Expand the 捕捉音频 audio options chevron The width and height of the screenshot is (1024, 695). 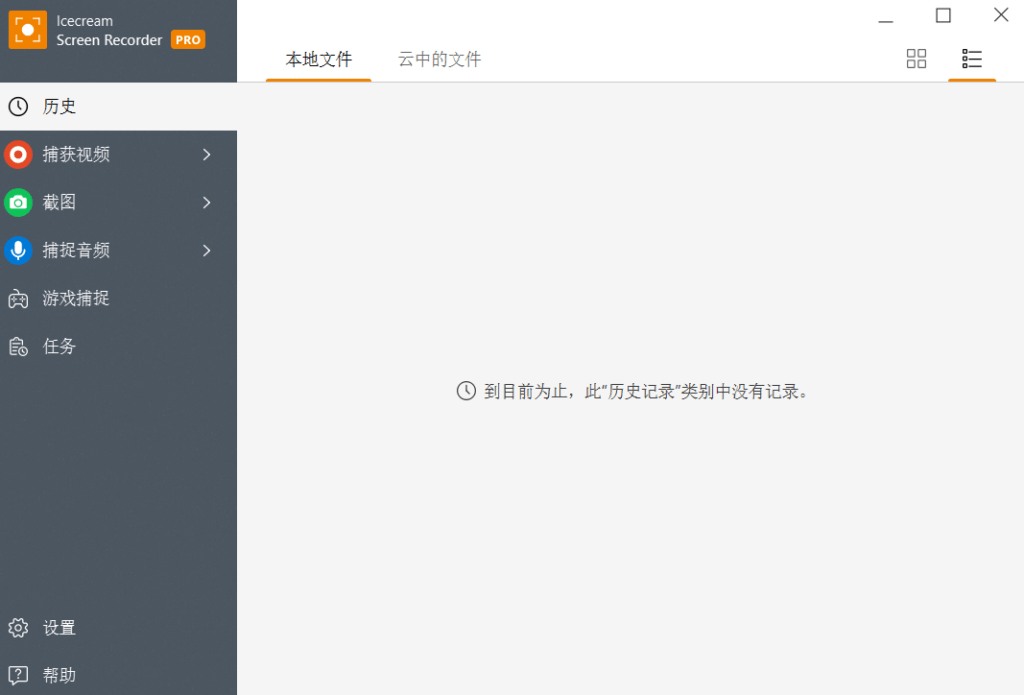207,251
